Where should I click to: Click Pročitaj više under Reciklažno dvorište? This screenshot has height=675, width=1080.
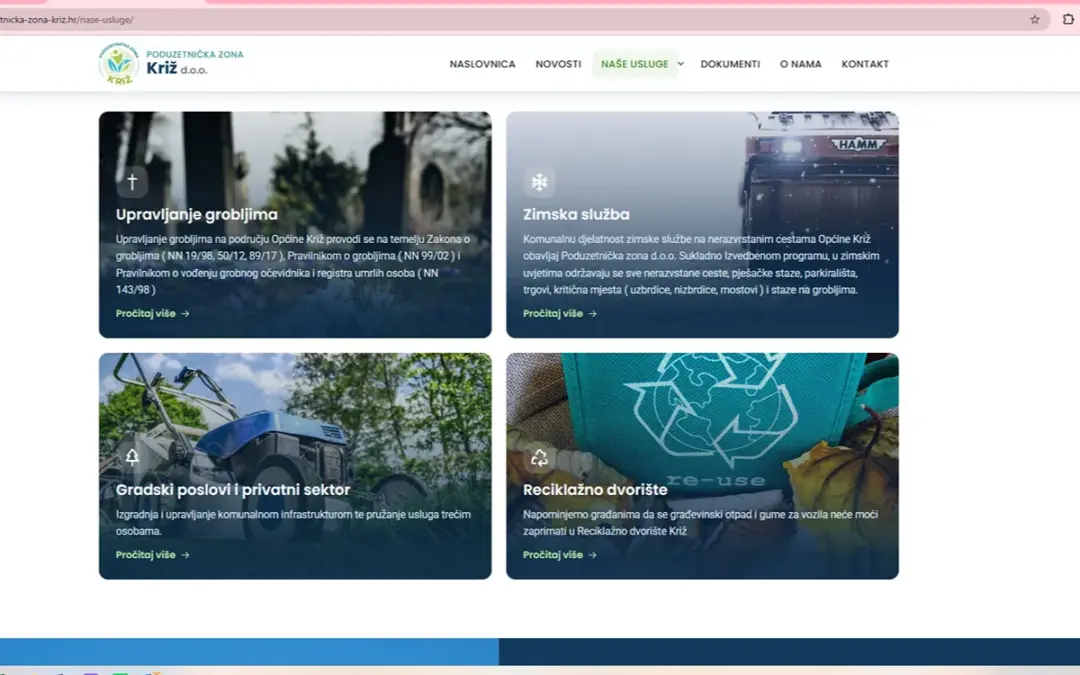(x=559, y=554)
